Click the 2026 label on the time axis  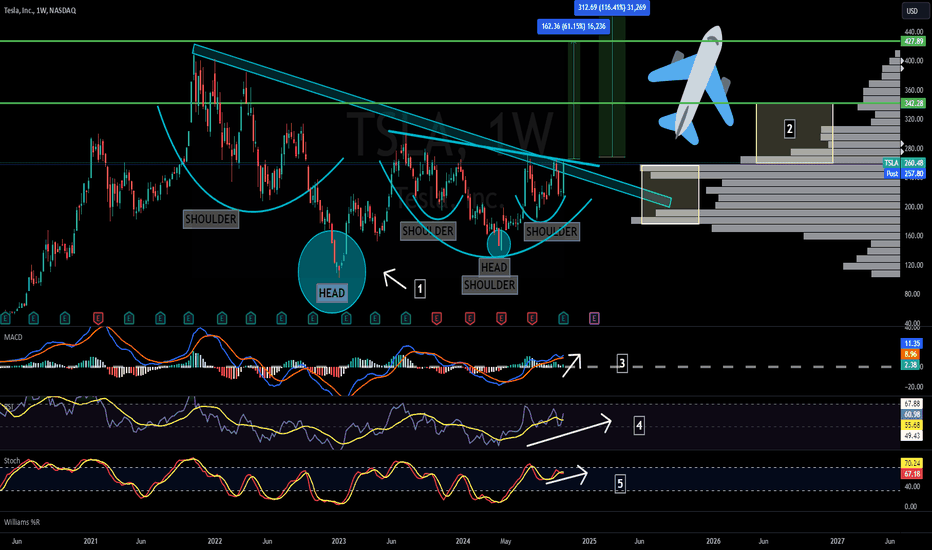click(x=713, y=541)
